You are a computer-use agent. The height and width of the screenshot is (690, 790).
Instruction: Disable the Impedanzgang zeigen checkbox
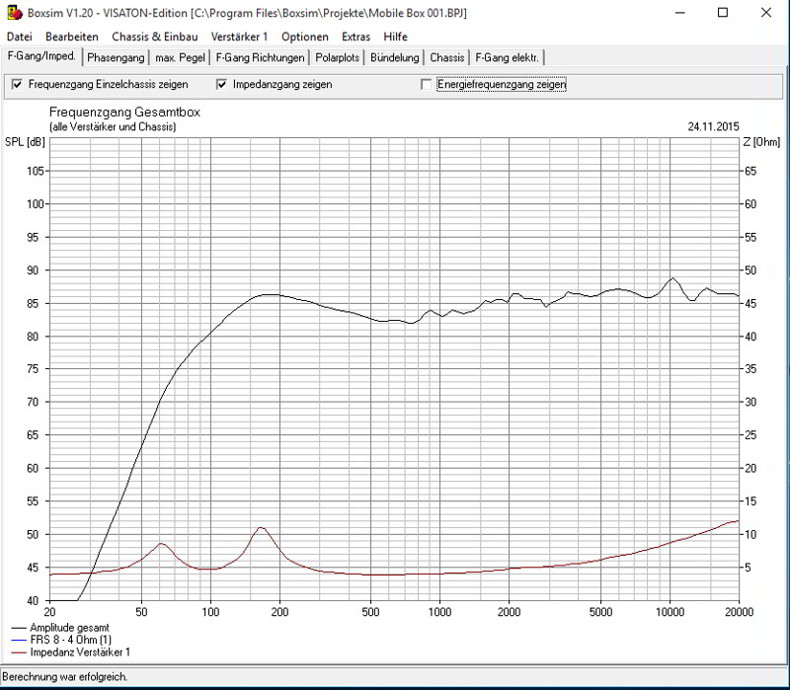(221, 85)
